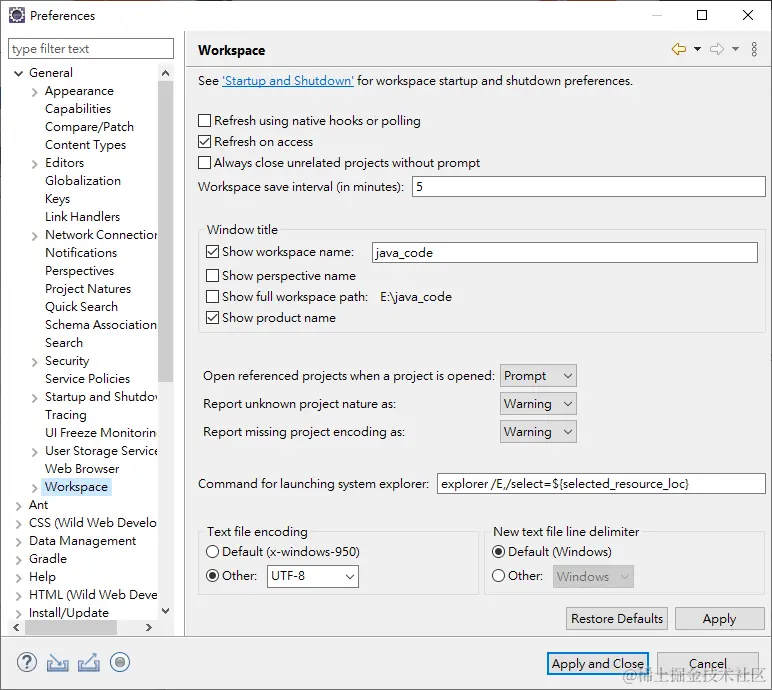Click the Oomph preference recorder icon
The height and width of the screenshot is (690, 772).
[120, 662]
